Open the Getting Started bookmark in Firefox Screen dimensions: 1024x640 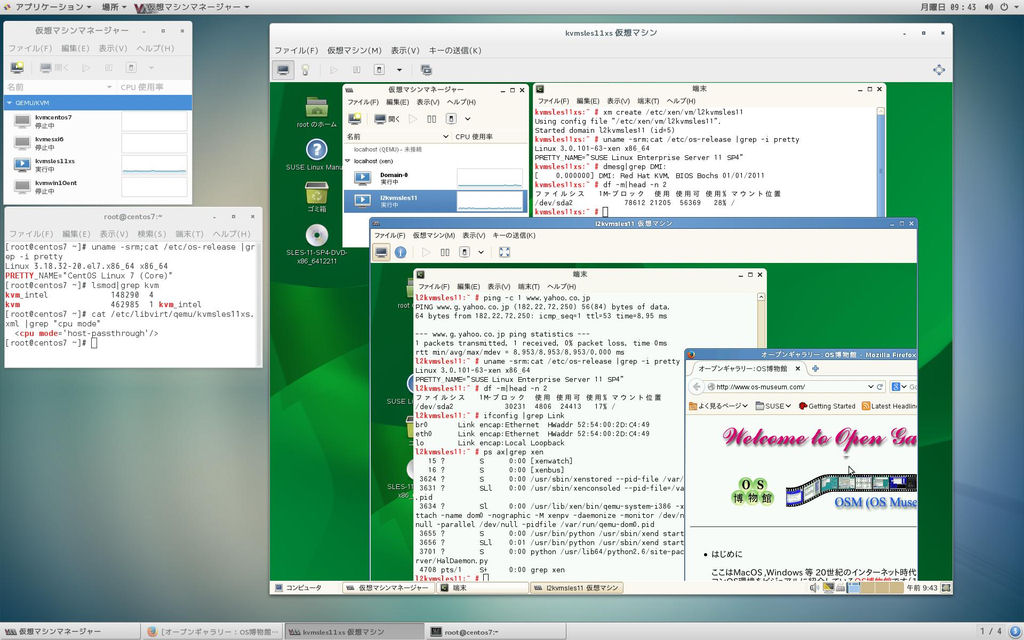(x=826, y=406)
